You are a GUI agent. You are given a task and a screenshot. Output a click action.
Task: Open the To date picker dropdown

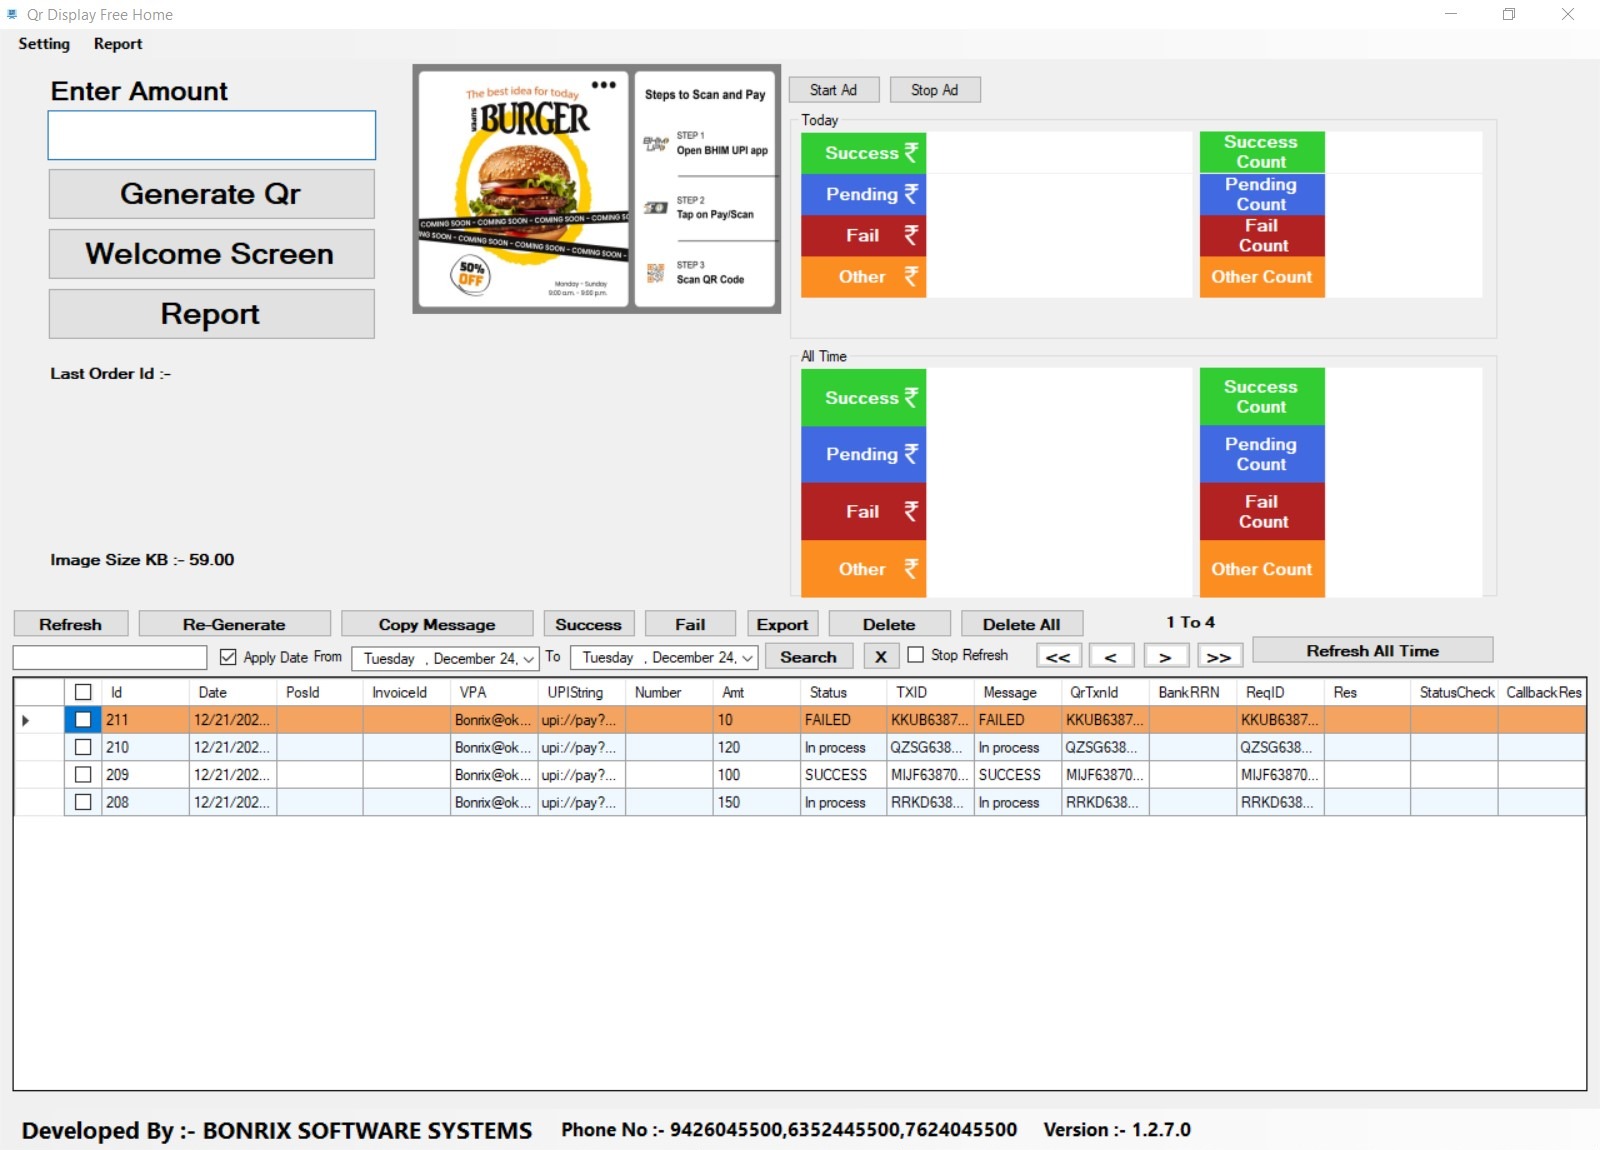747,658
